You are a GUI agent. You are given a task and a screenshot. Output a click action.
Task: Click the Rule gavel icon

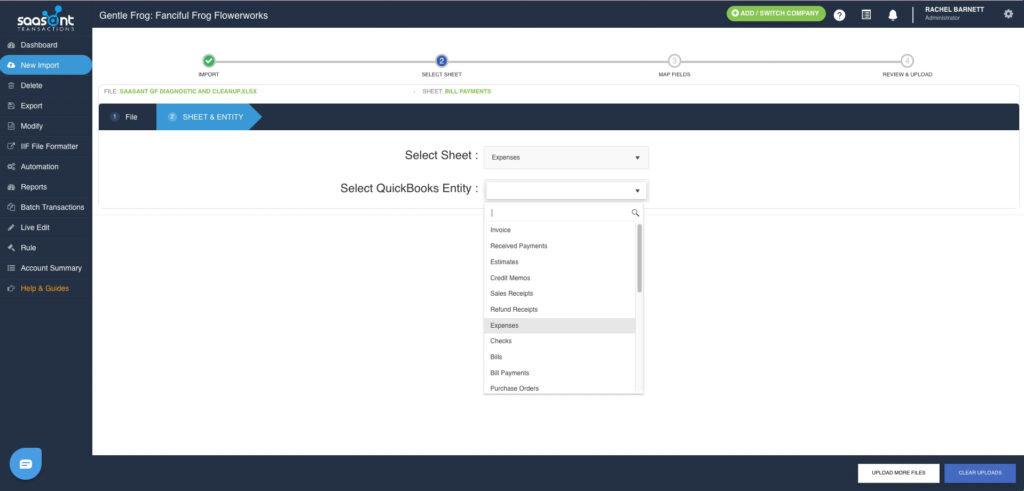click(10, 247)
